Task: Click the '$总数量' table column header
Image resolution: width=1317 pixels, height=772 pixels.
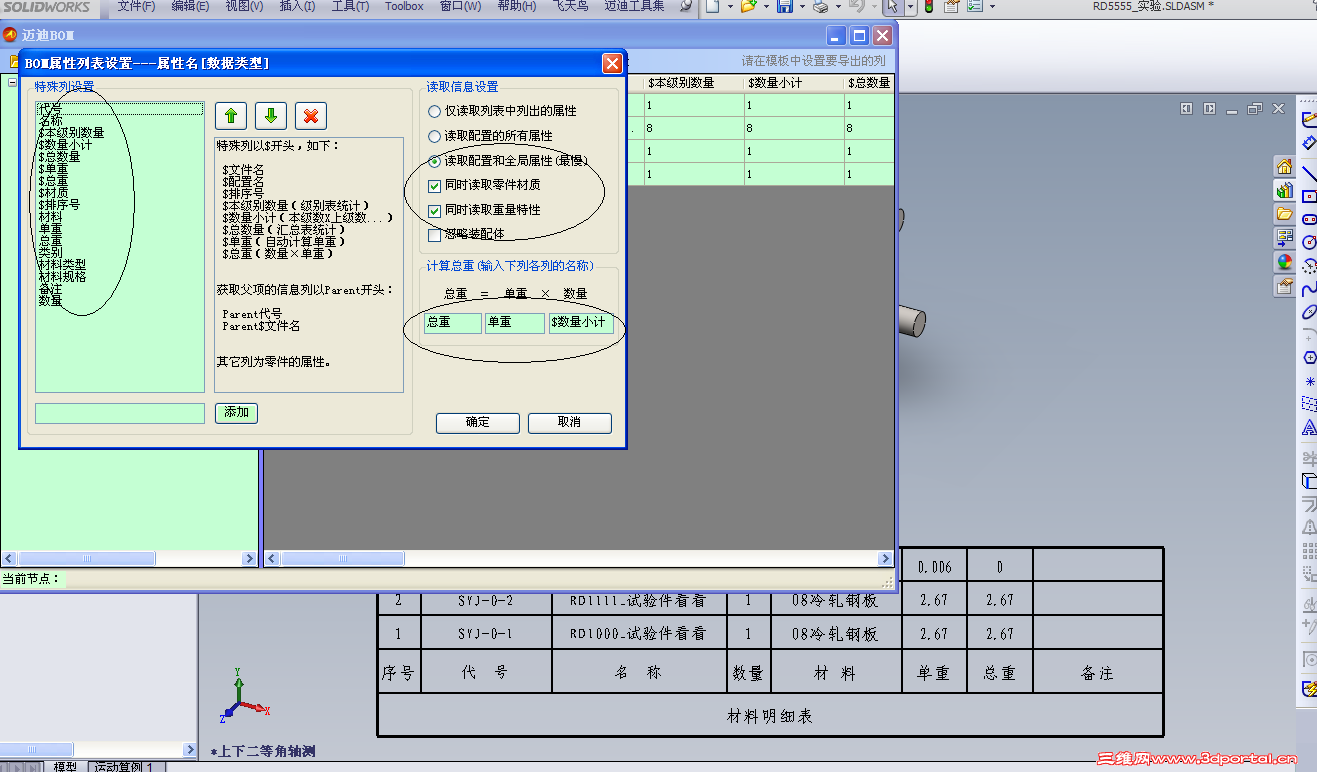Action: click(868, 83)
